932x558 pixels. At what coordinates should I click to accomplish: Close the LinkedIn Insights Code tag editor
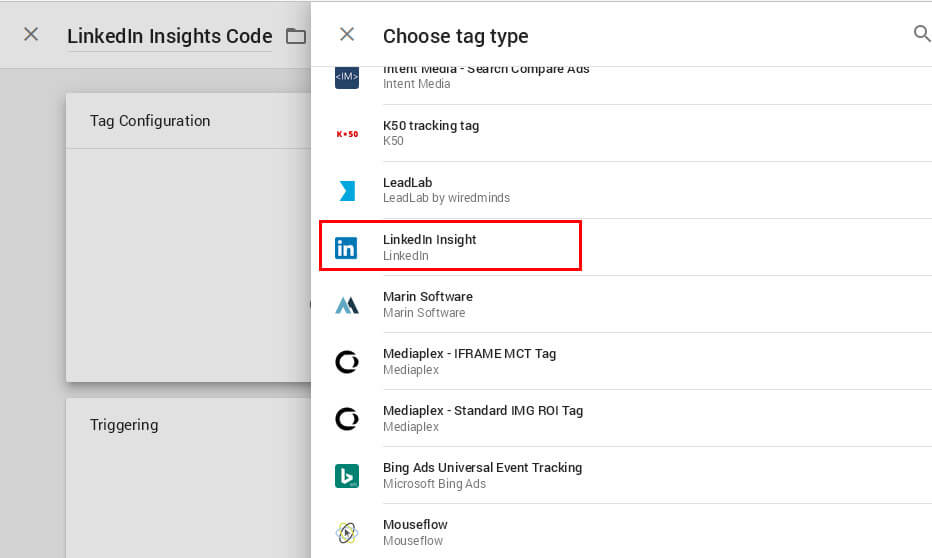[x=31, y=34]
